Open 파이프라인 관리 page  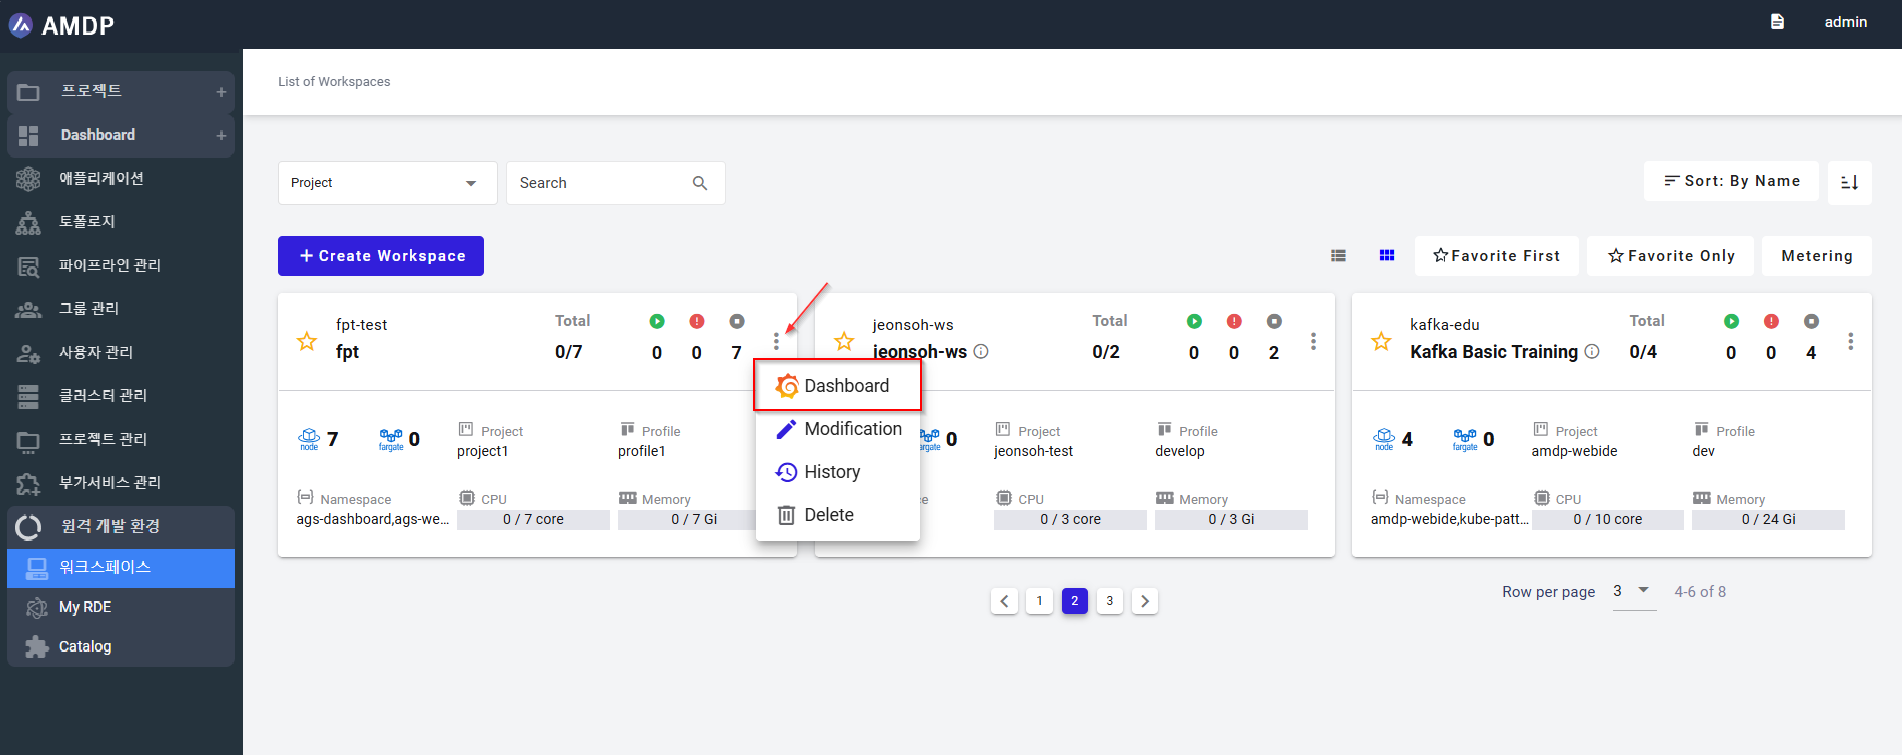tap(109, 265)
